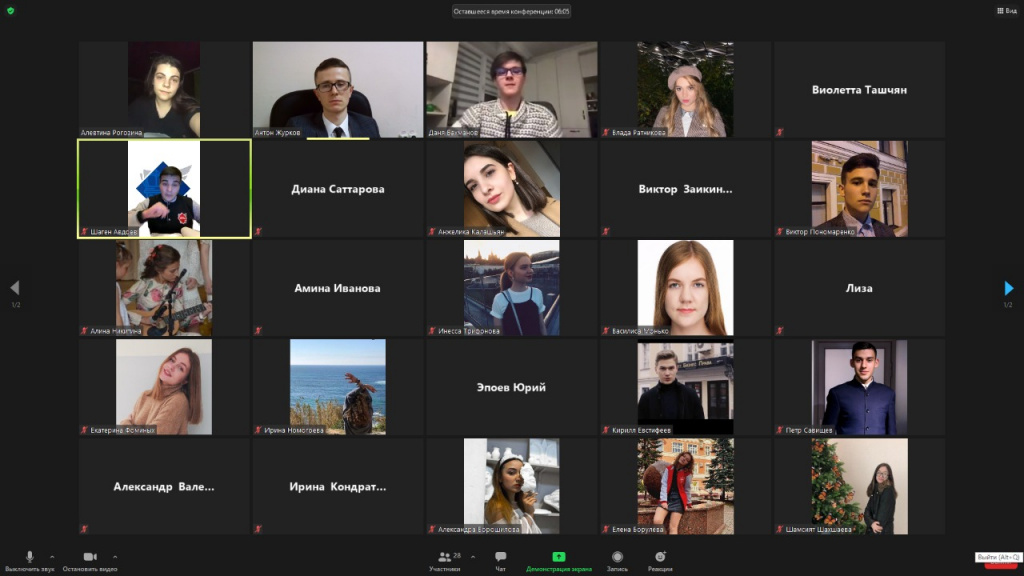Viewport: 1024px width, 576px height.
Task: Select the Лиза name tile
Action: click(x=859, y=288)
